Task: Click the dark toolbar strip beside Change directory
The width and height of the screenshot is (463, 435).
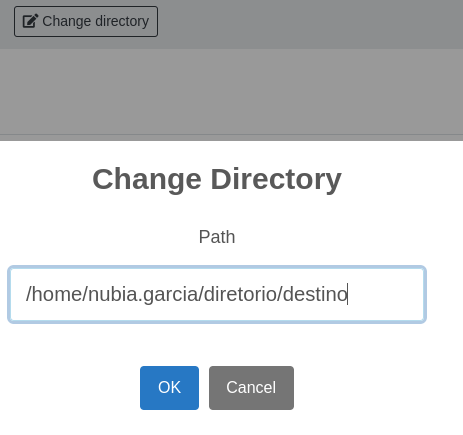Action: (310, 24)
